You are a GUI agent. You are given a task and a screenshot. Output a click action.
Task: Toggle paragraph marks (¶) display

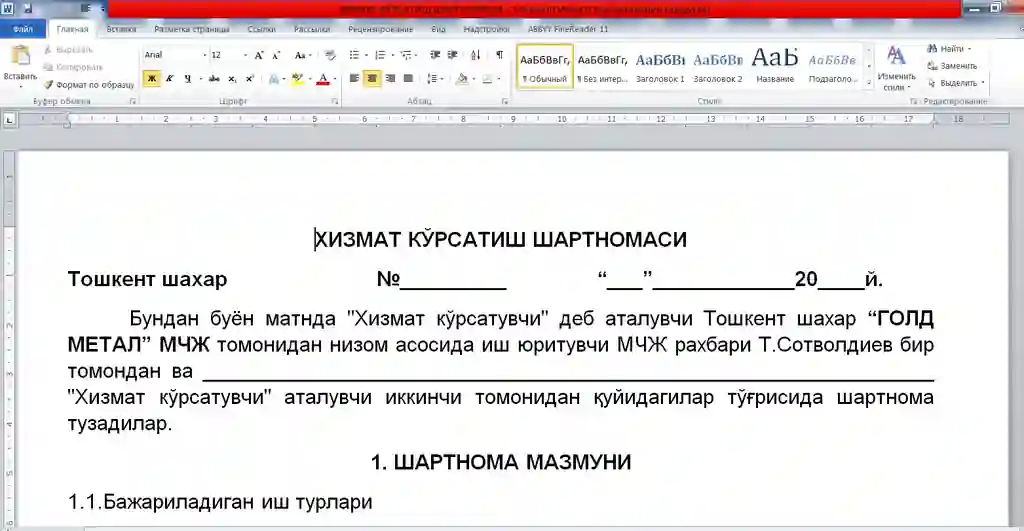[500, 56]
